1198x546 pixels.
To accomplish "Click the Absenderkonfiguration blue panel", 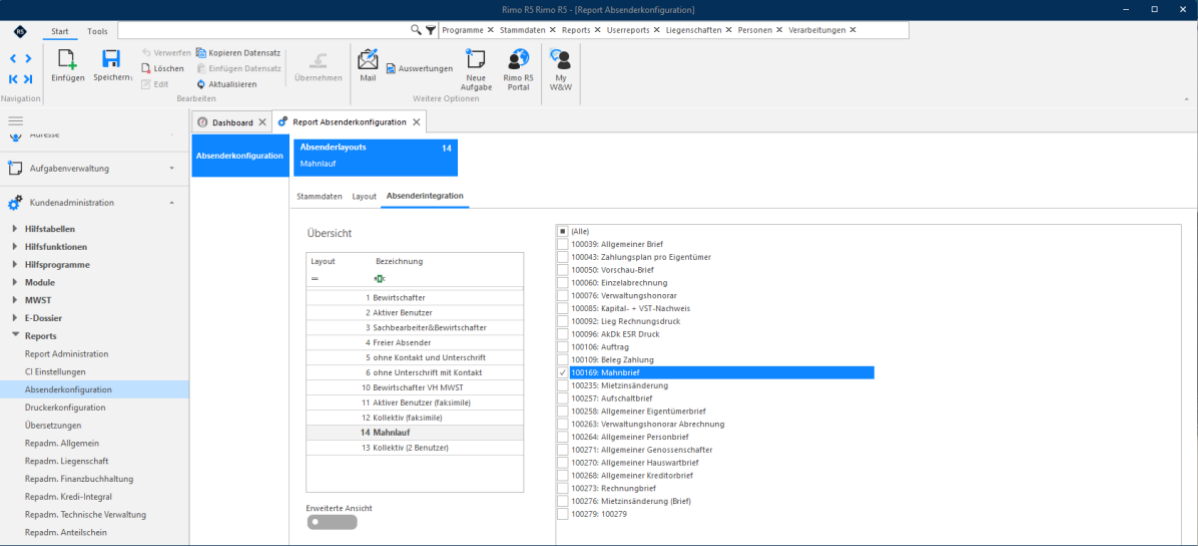I will (241, 156).
